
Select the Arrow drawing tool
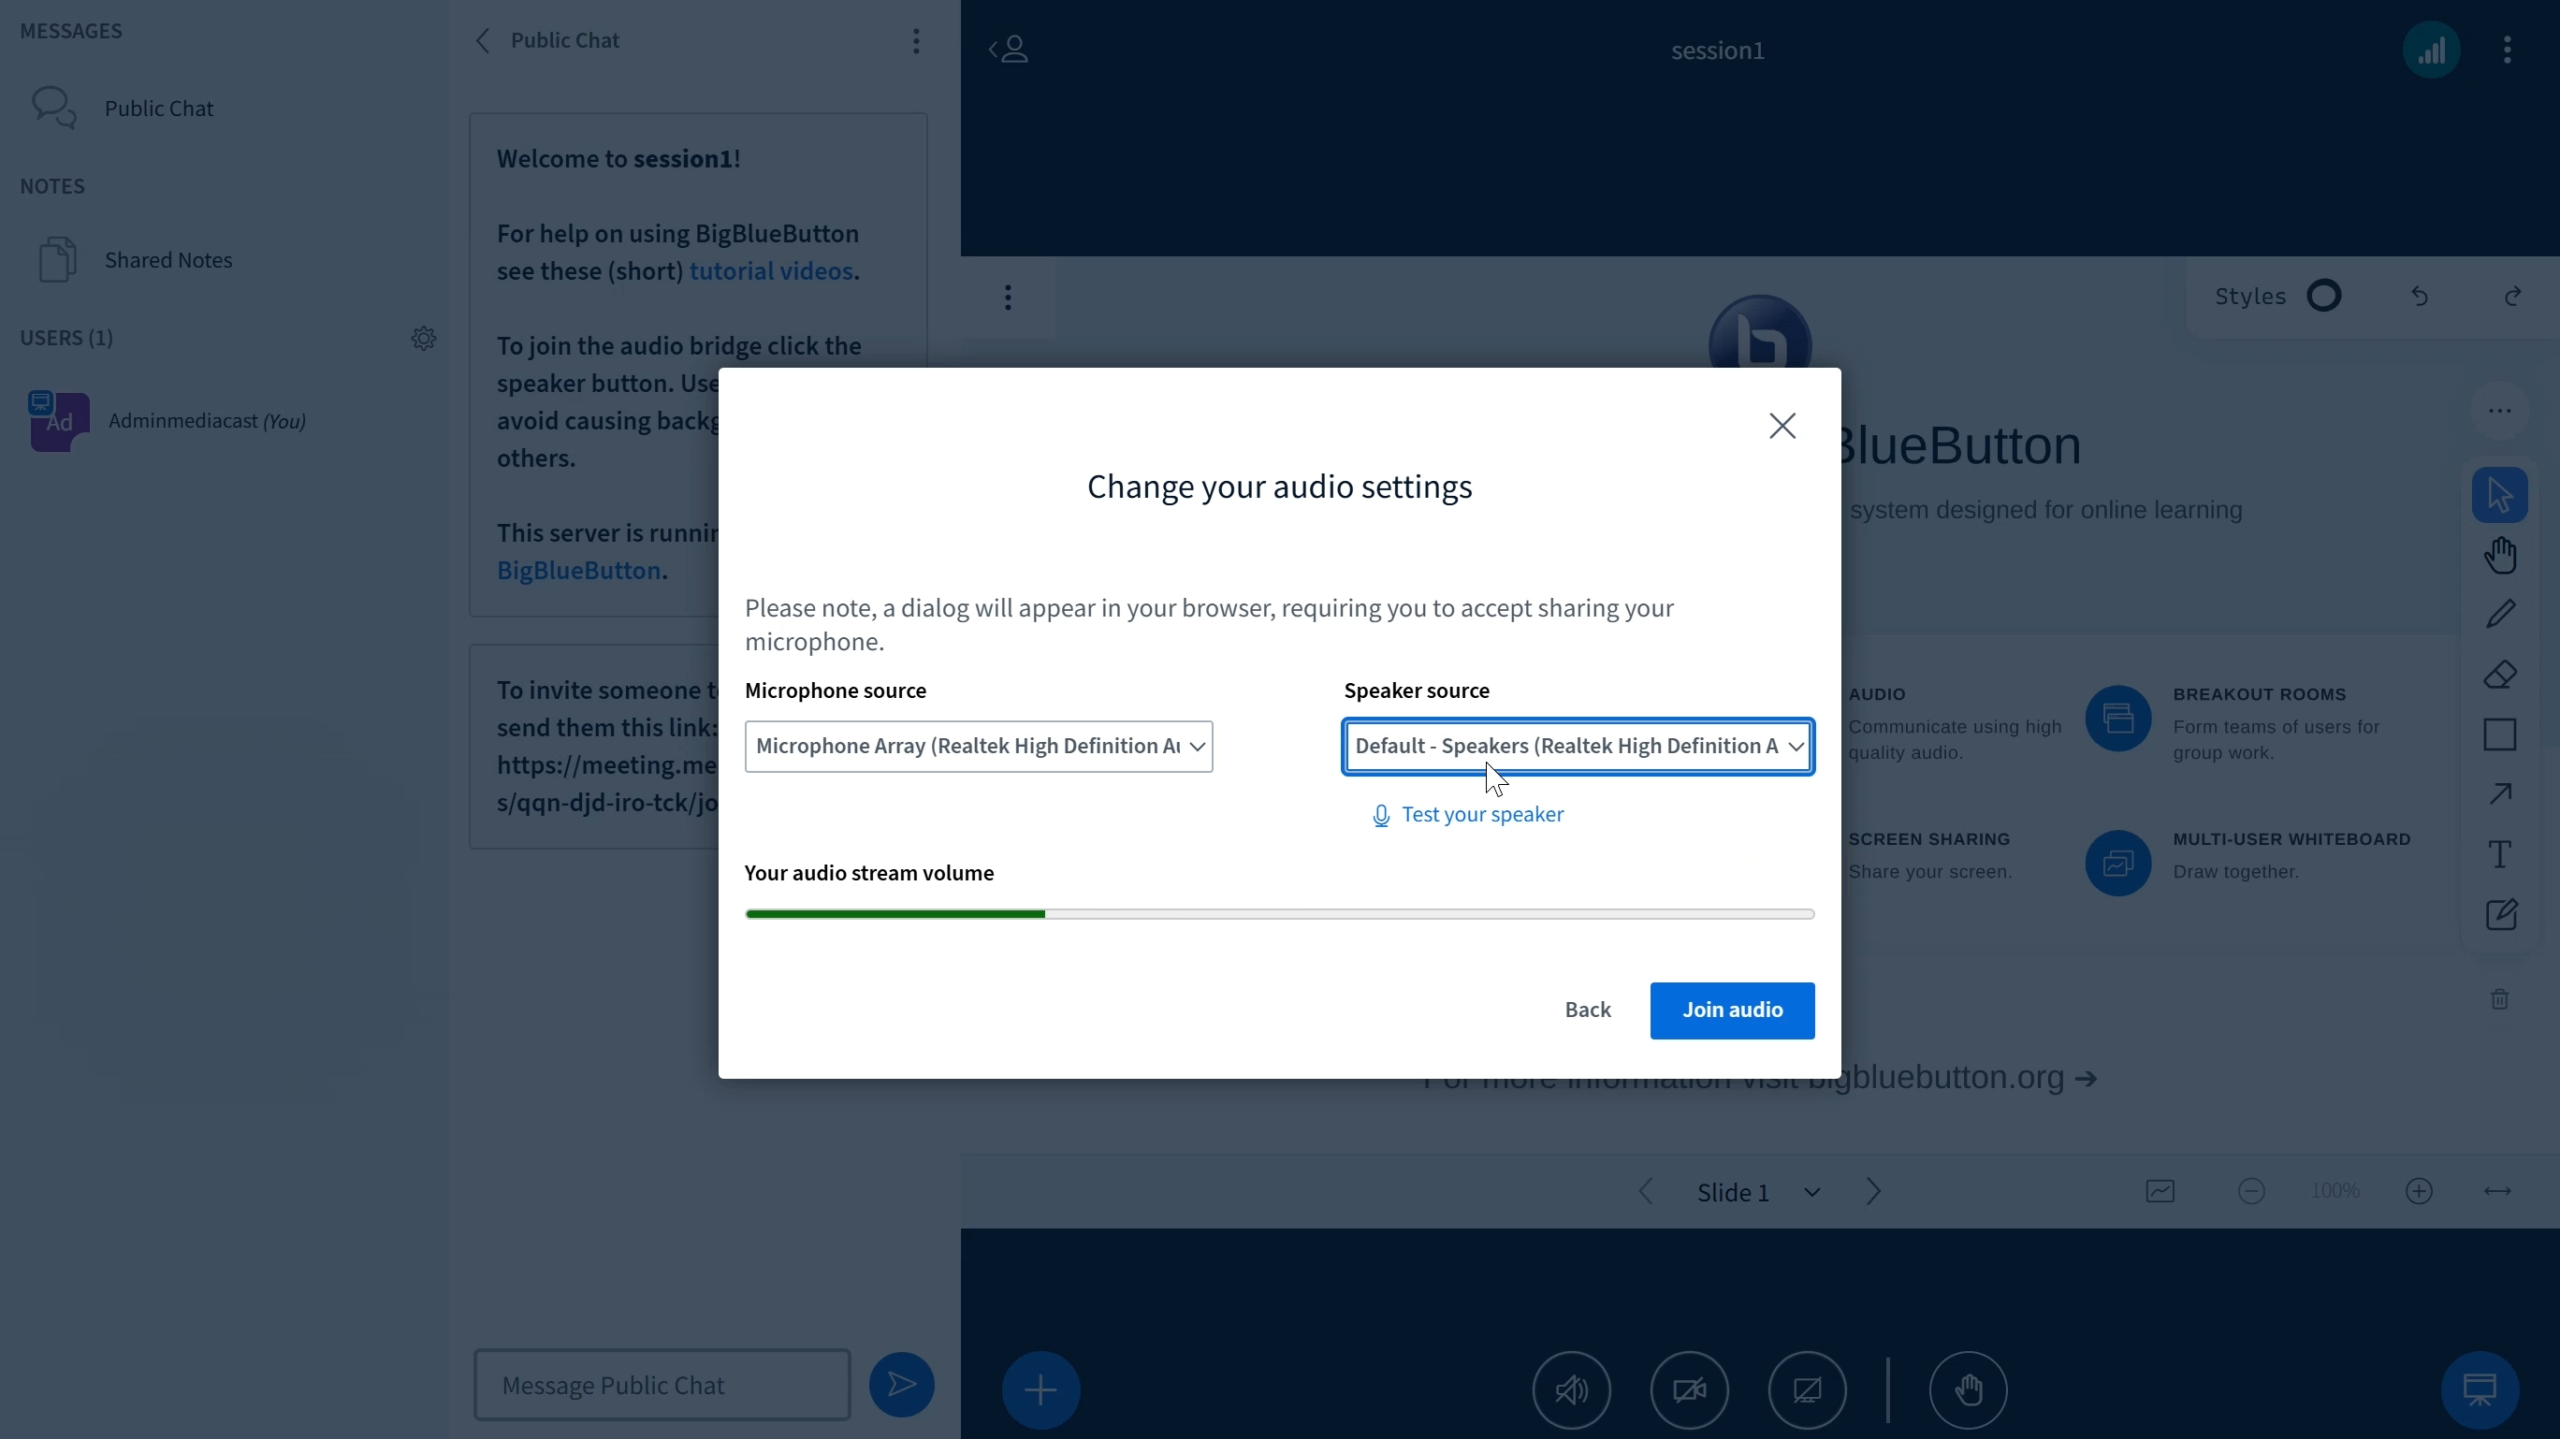coord(2500,794)
